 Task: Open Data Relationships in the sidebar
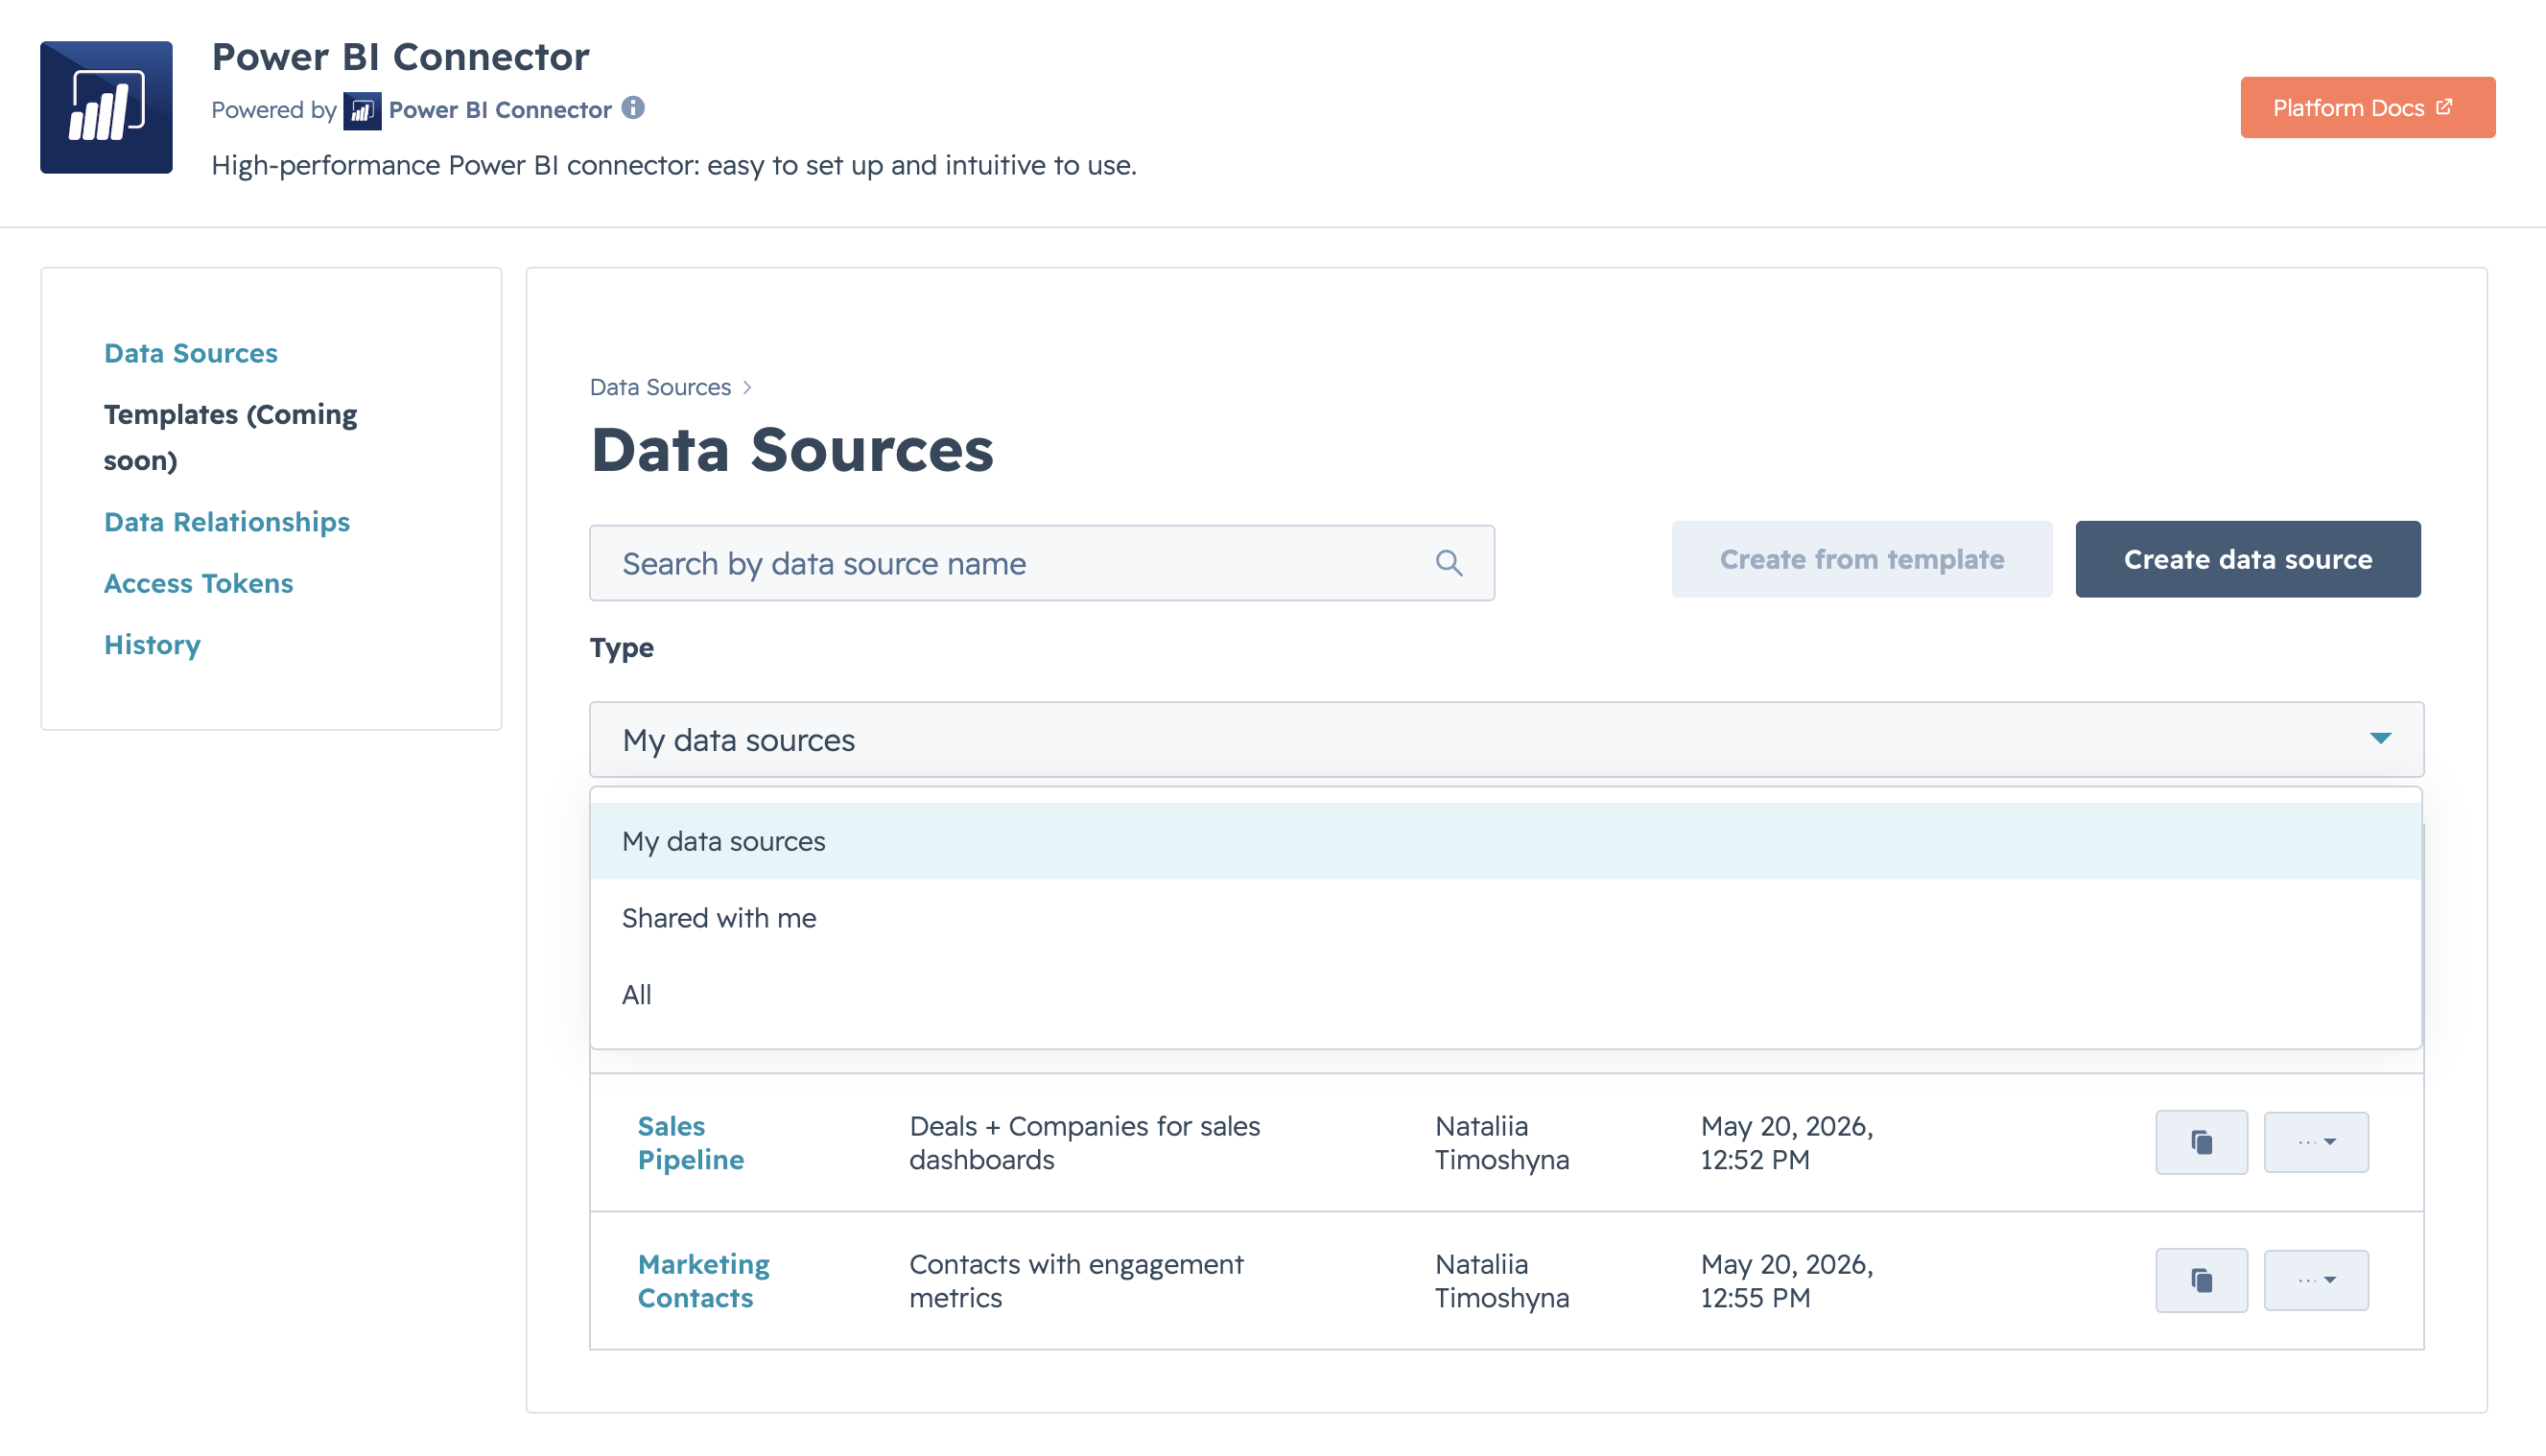pos(227,522)
